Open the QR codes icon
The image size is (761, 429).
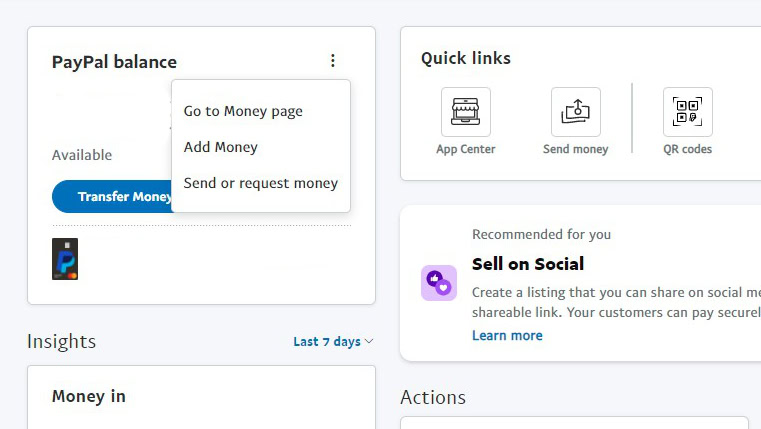click(687, 112)
